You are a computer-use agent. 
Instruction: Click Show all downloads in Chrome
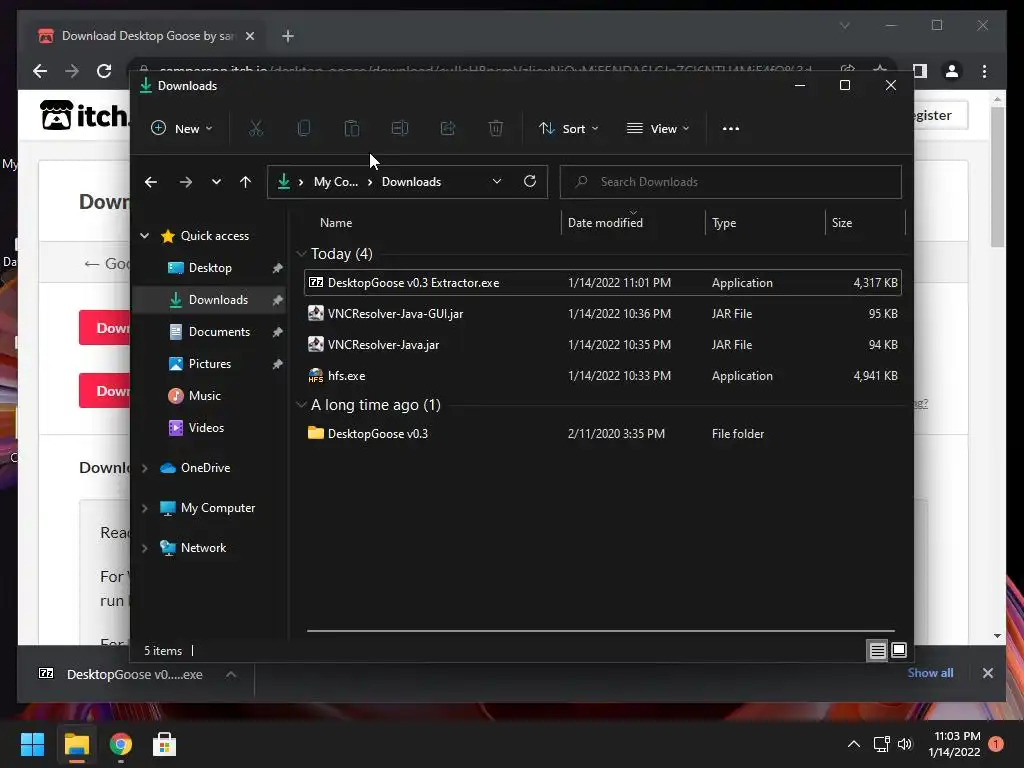930,673
